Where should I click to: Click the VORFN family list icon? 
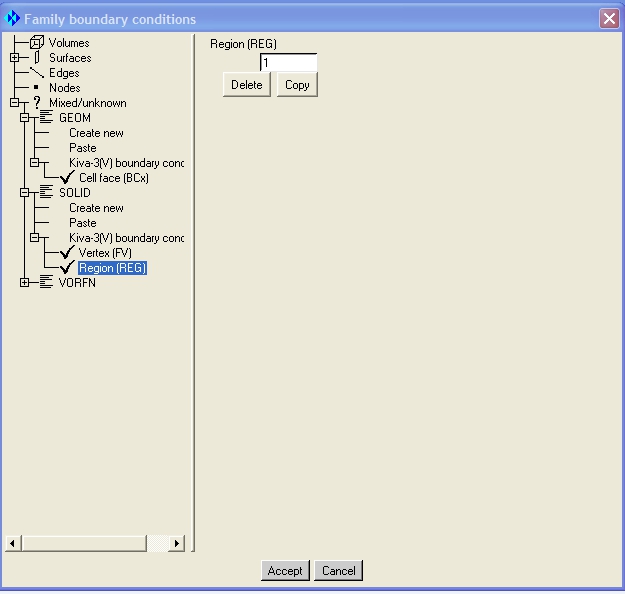[x=47, y=283]
